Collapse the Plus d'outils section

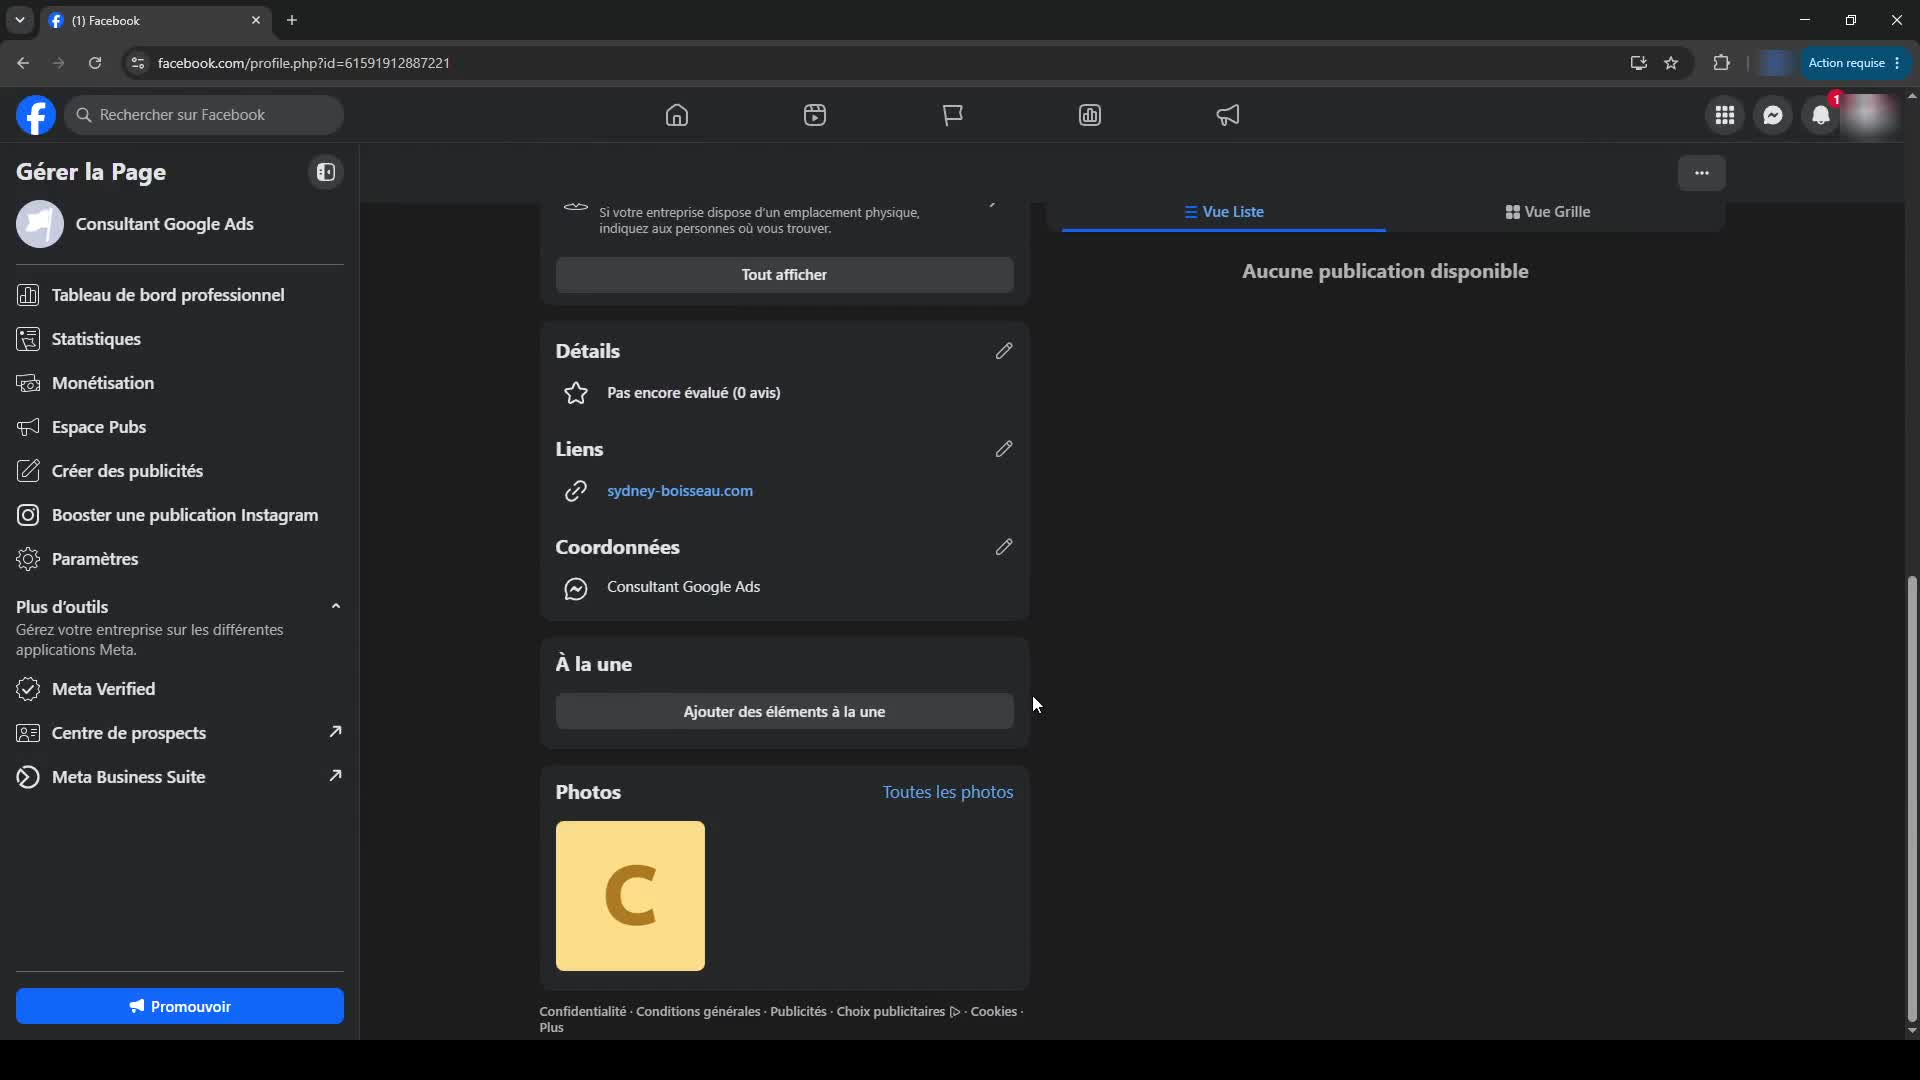[336, 606]
